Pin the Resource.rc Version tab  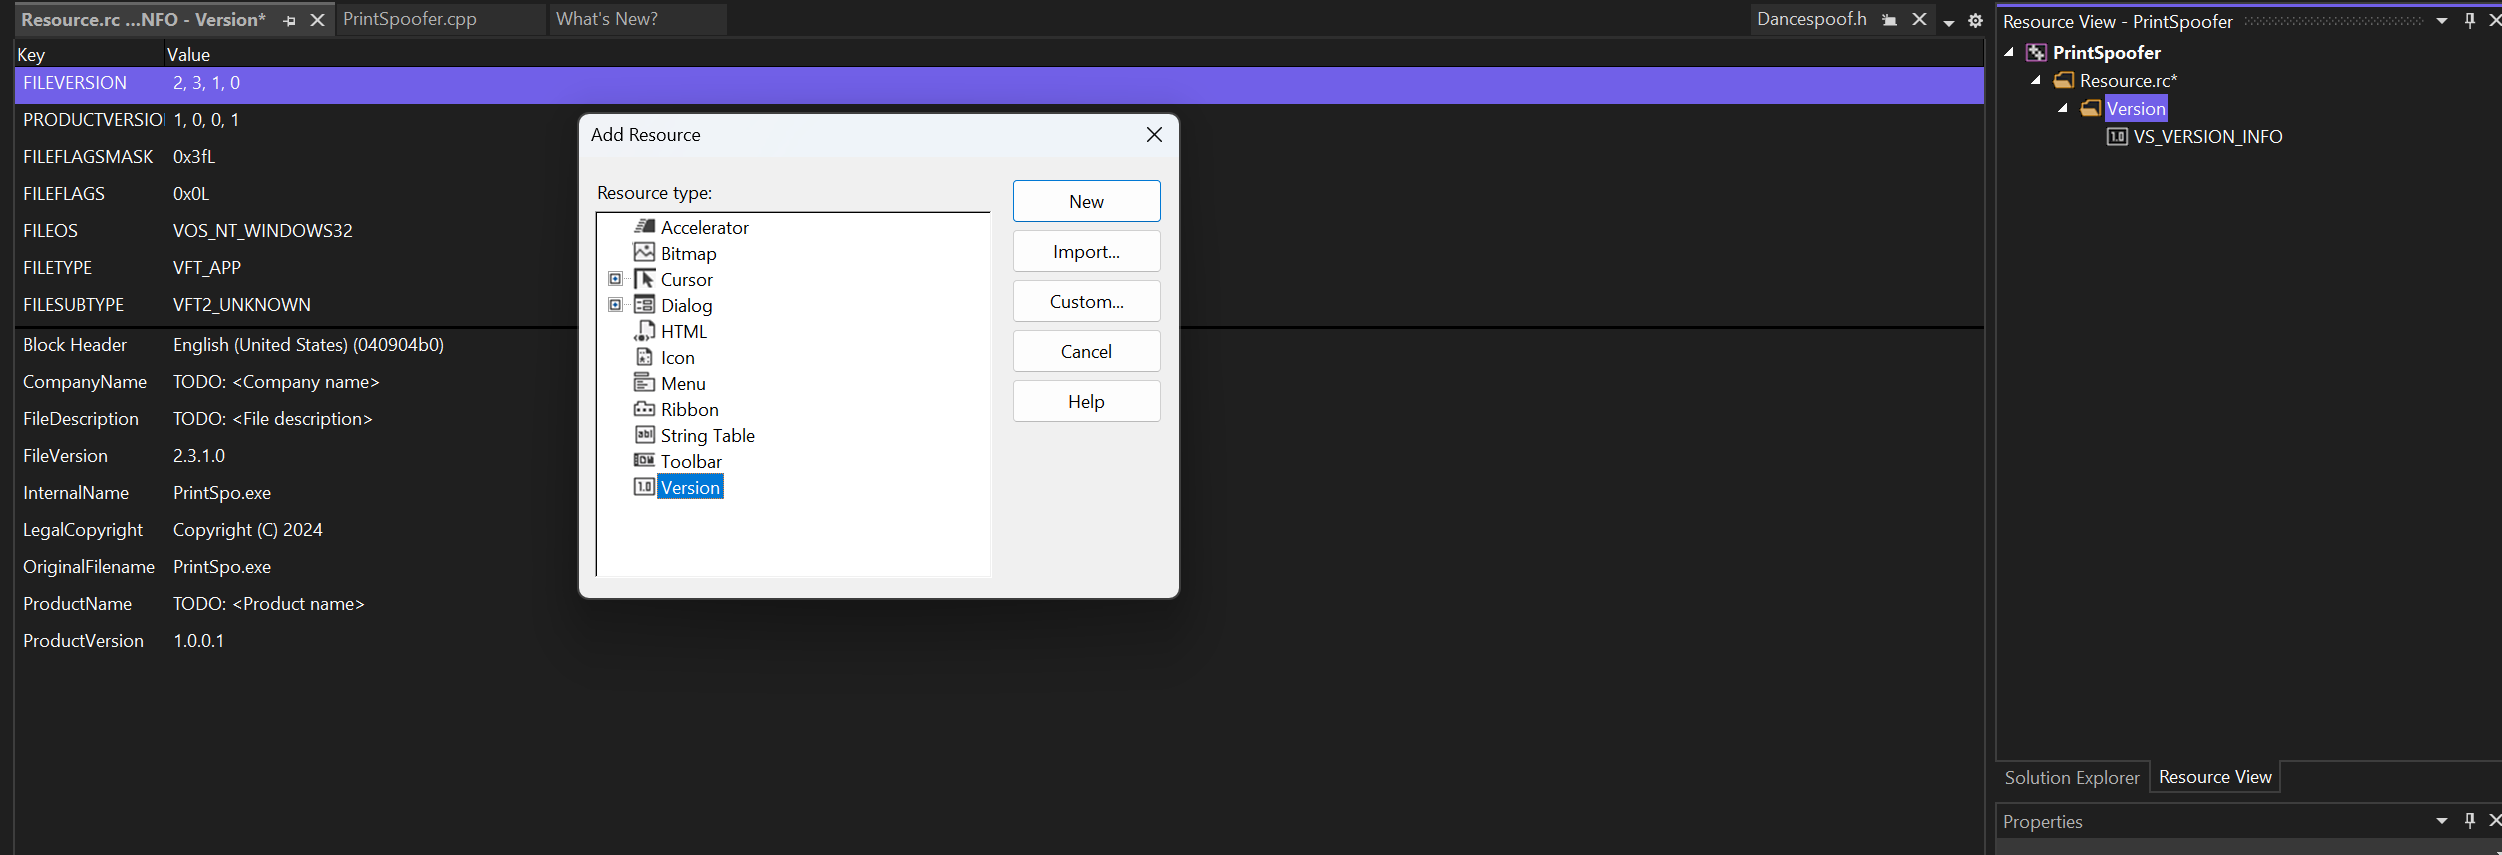coord(290,20)
